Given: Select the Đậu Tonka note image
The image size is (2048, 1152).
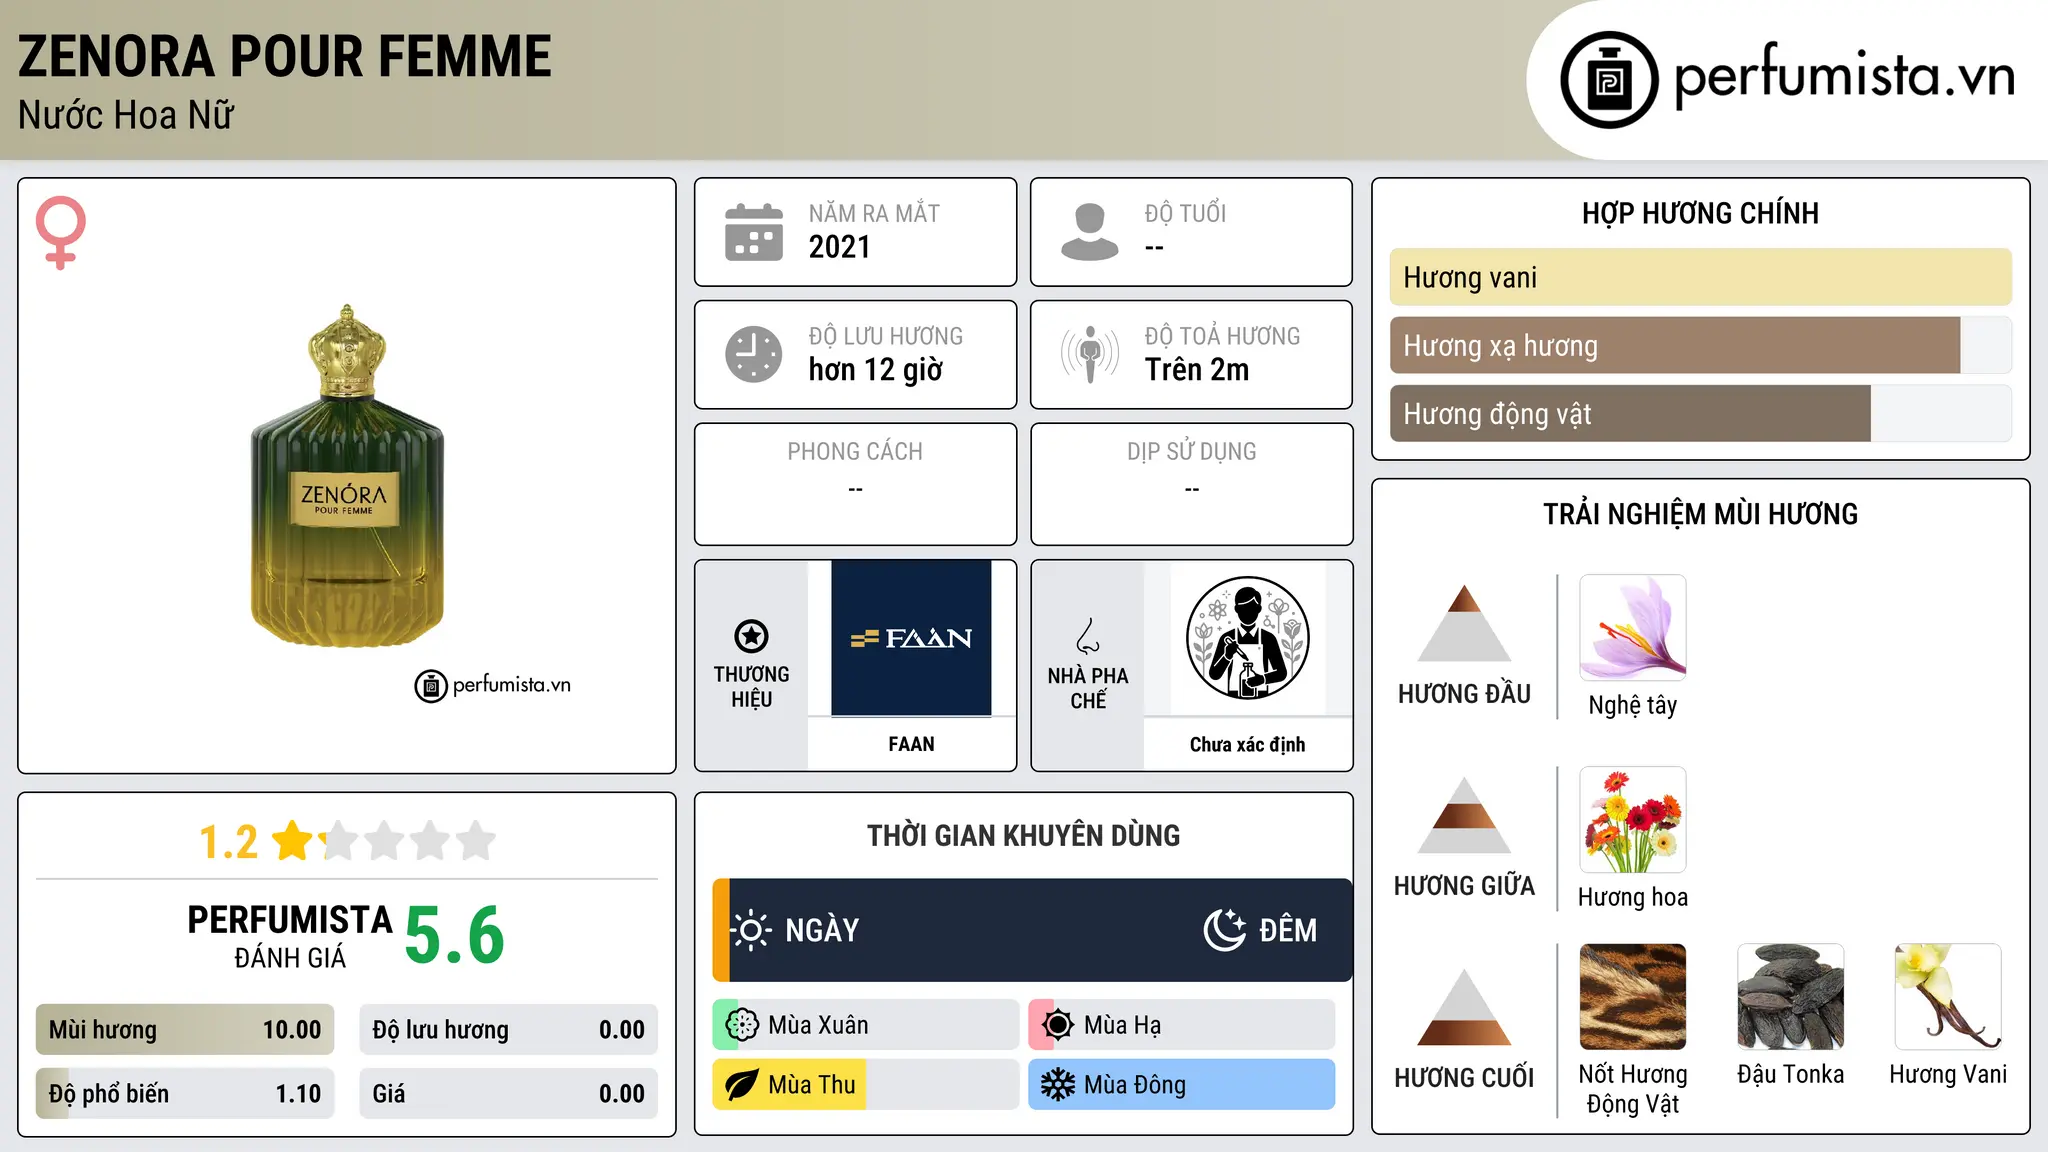Looking at the screenshot, I should [x=1791, y=997].
